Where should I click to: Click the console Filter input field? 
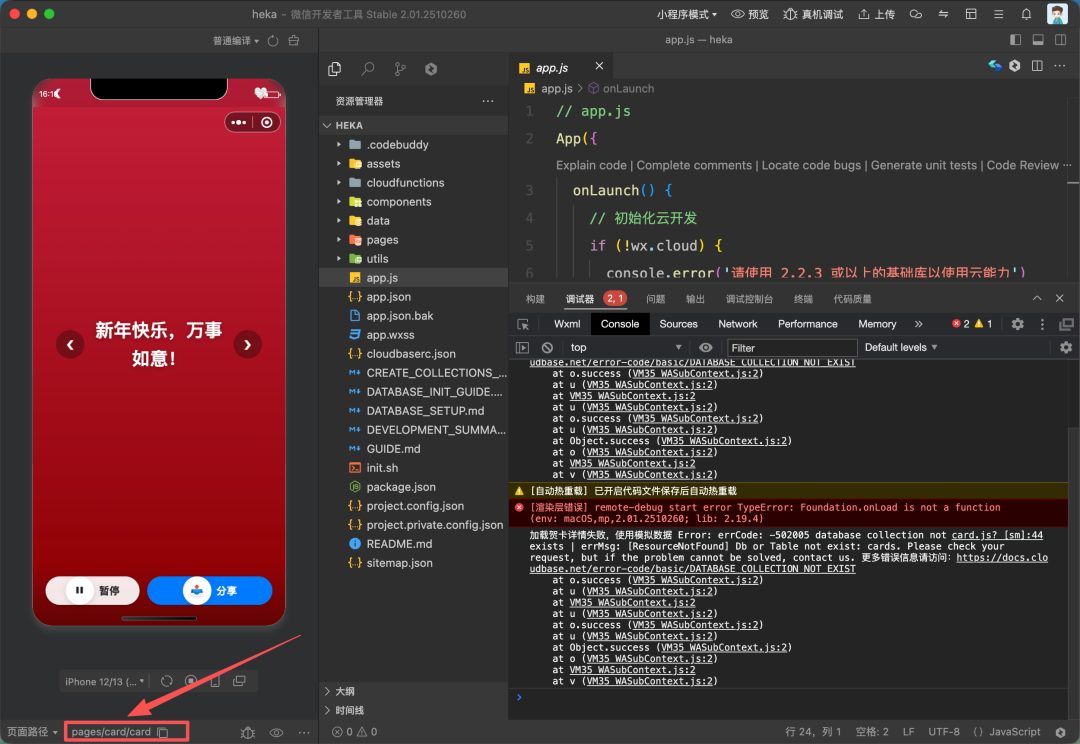pyautogui.click(x=790, y=347)
